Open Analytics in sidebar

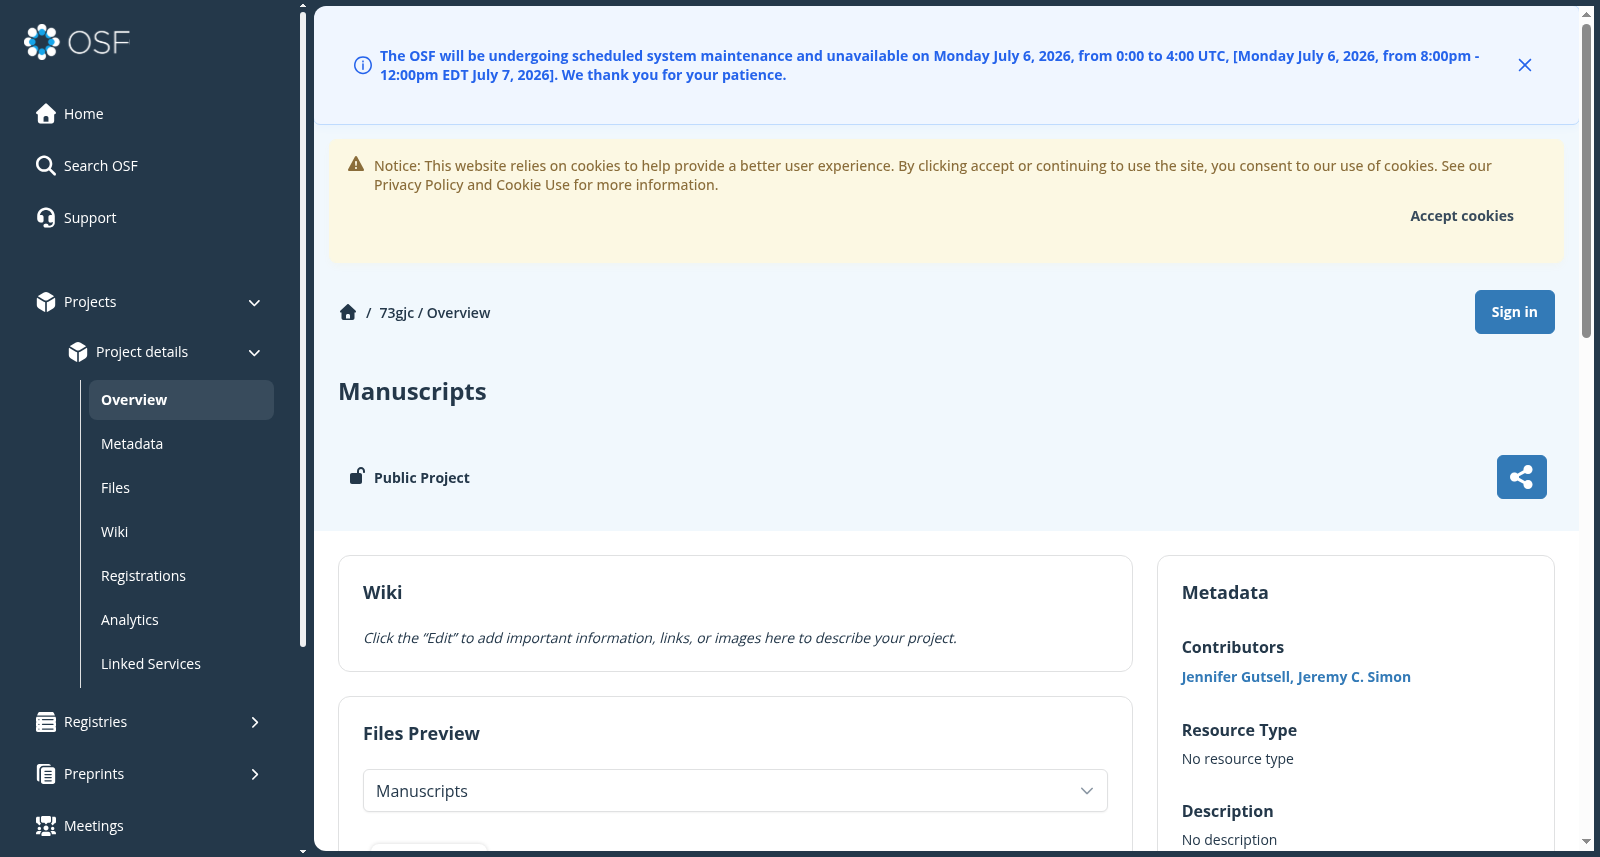tap(129, 620)
